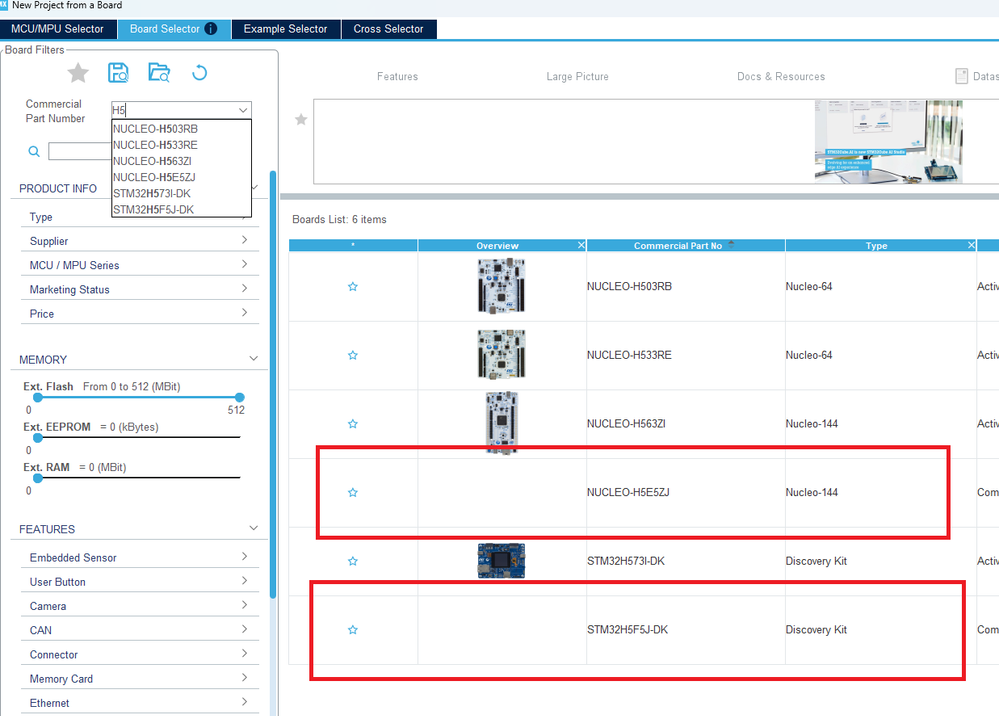Click the STM32Cube AI banner image
999x716 pixels.
pyautogui.click(x=889, y=141)
